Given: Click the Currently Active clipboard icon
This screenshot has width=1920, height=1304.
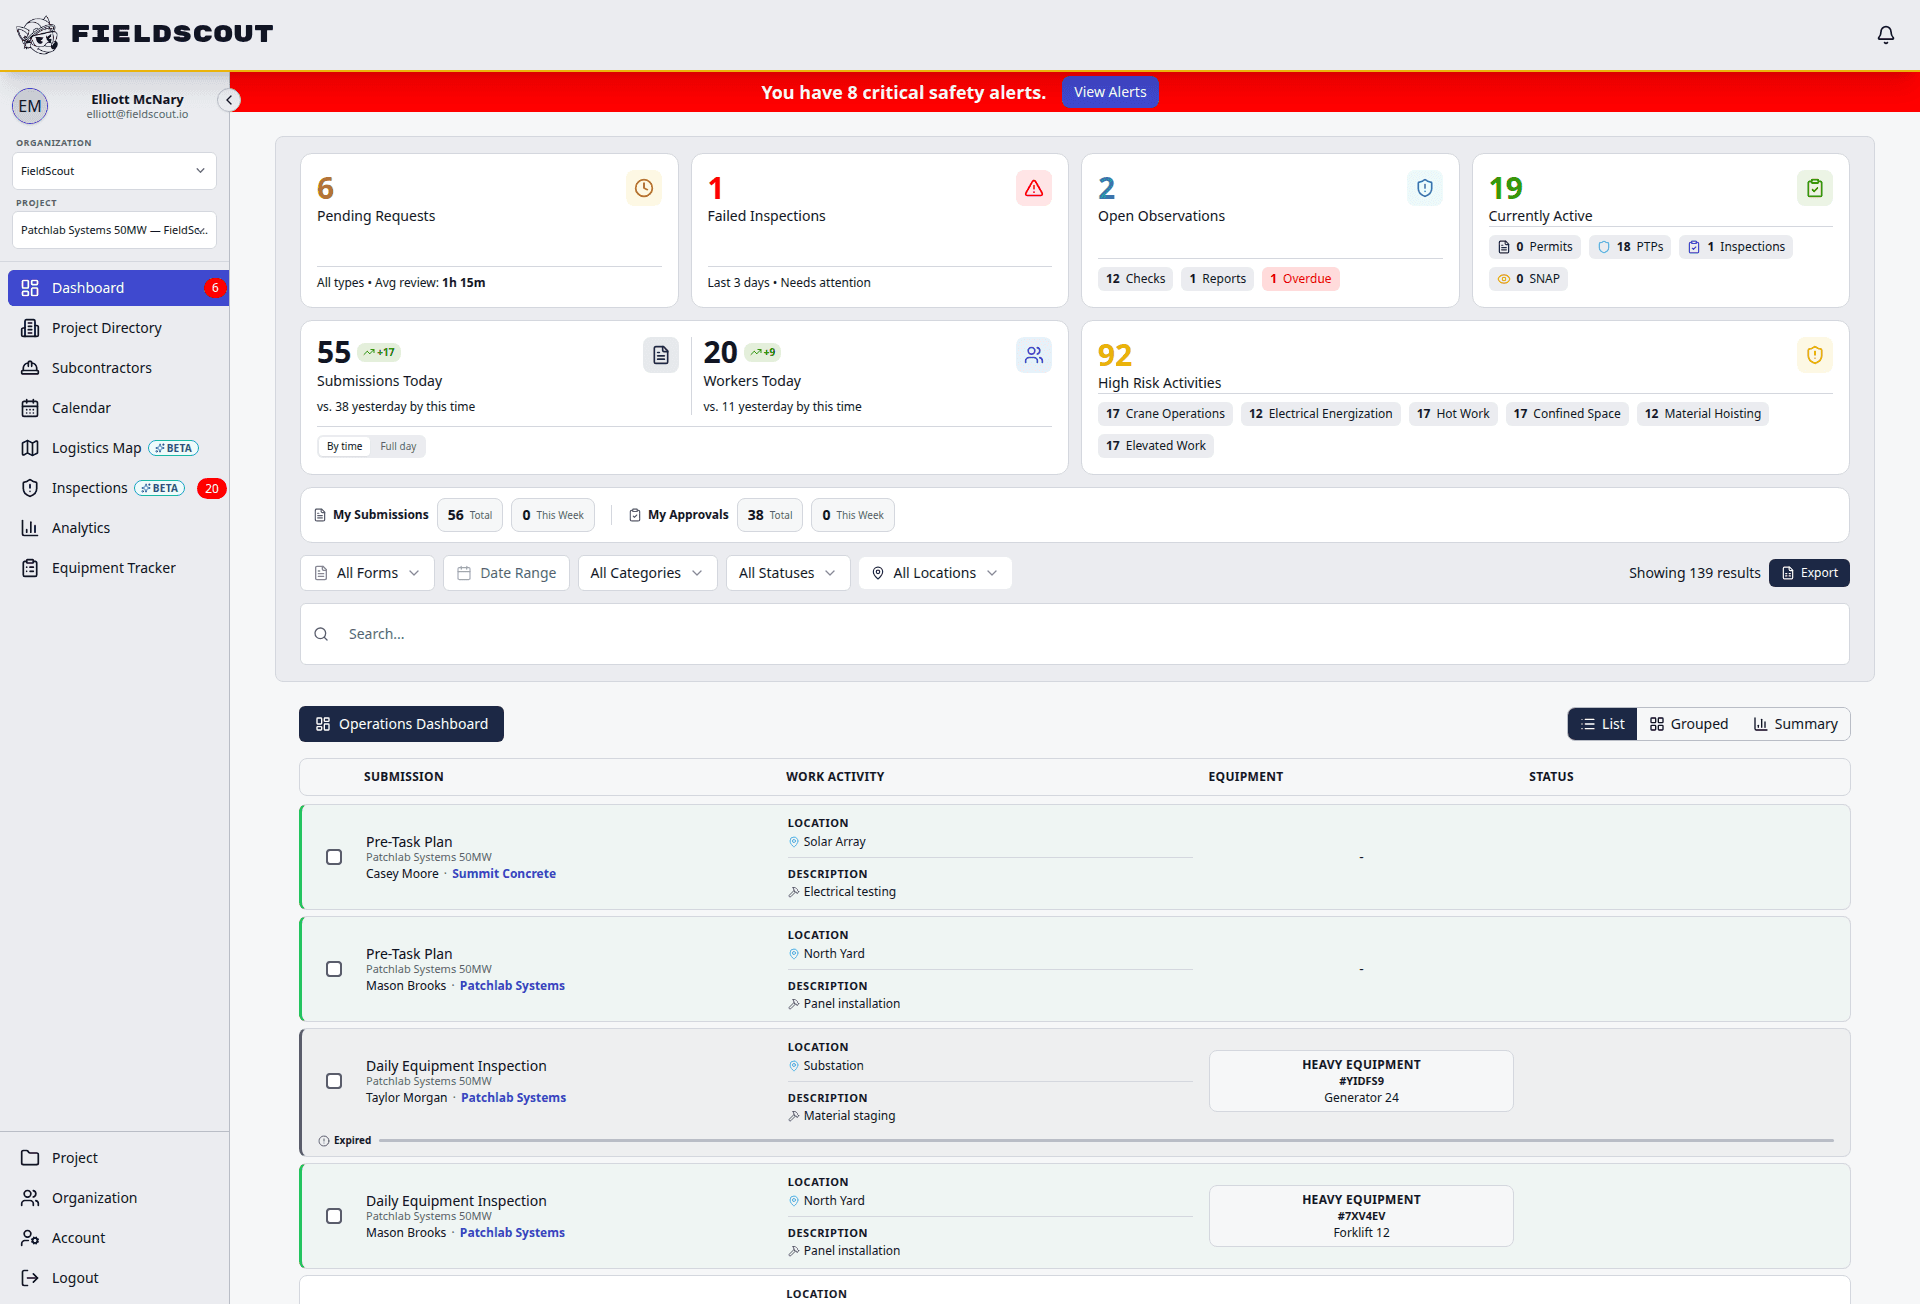Looking at the screenshot, I should [1815, 188].
